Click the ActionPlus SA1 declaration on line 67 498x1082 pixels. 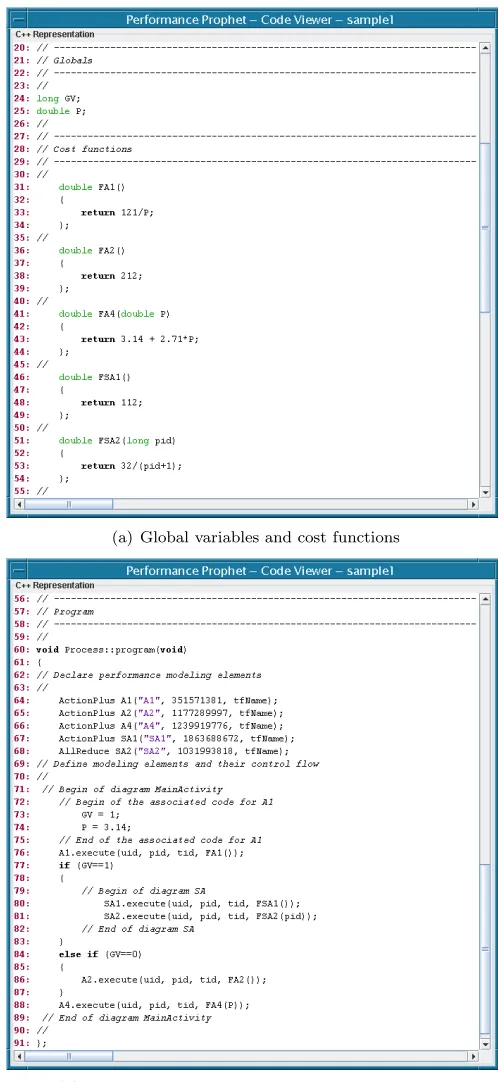(x=177, y=738)
